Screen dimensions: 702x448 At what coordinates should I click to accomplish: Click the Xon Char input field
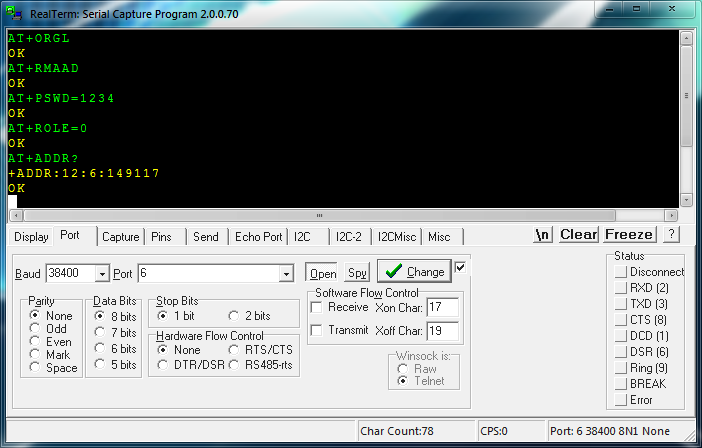(442, 307)
